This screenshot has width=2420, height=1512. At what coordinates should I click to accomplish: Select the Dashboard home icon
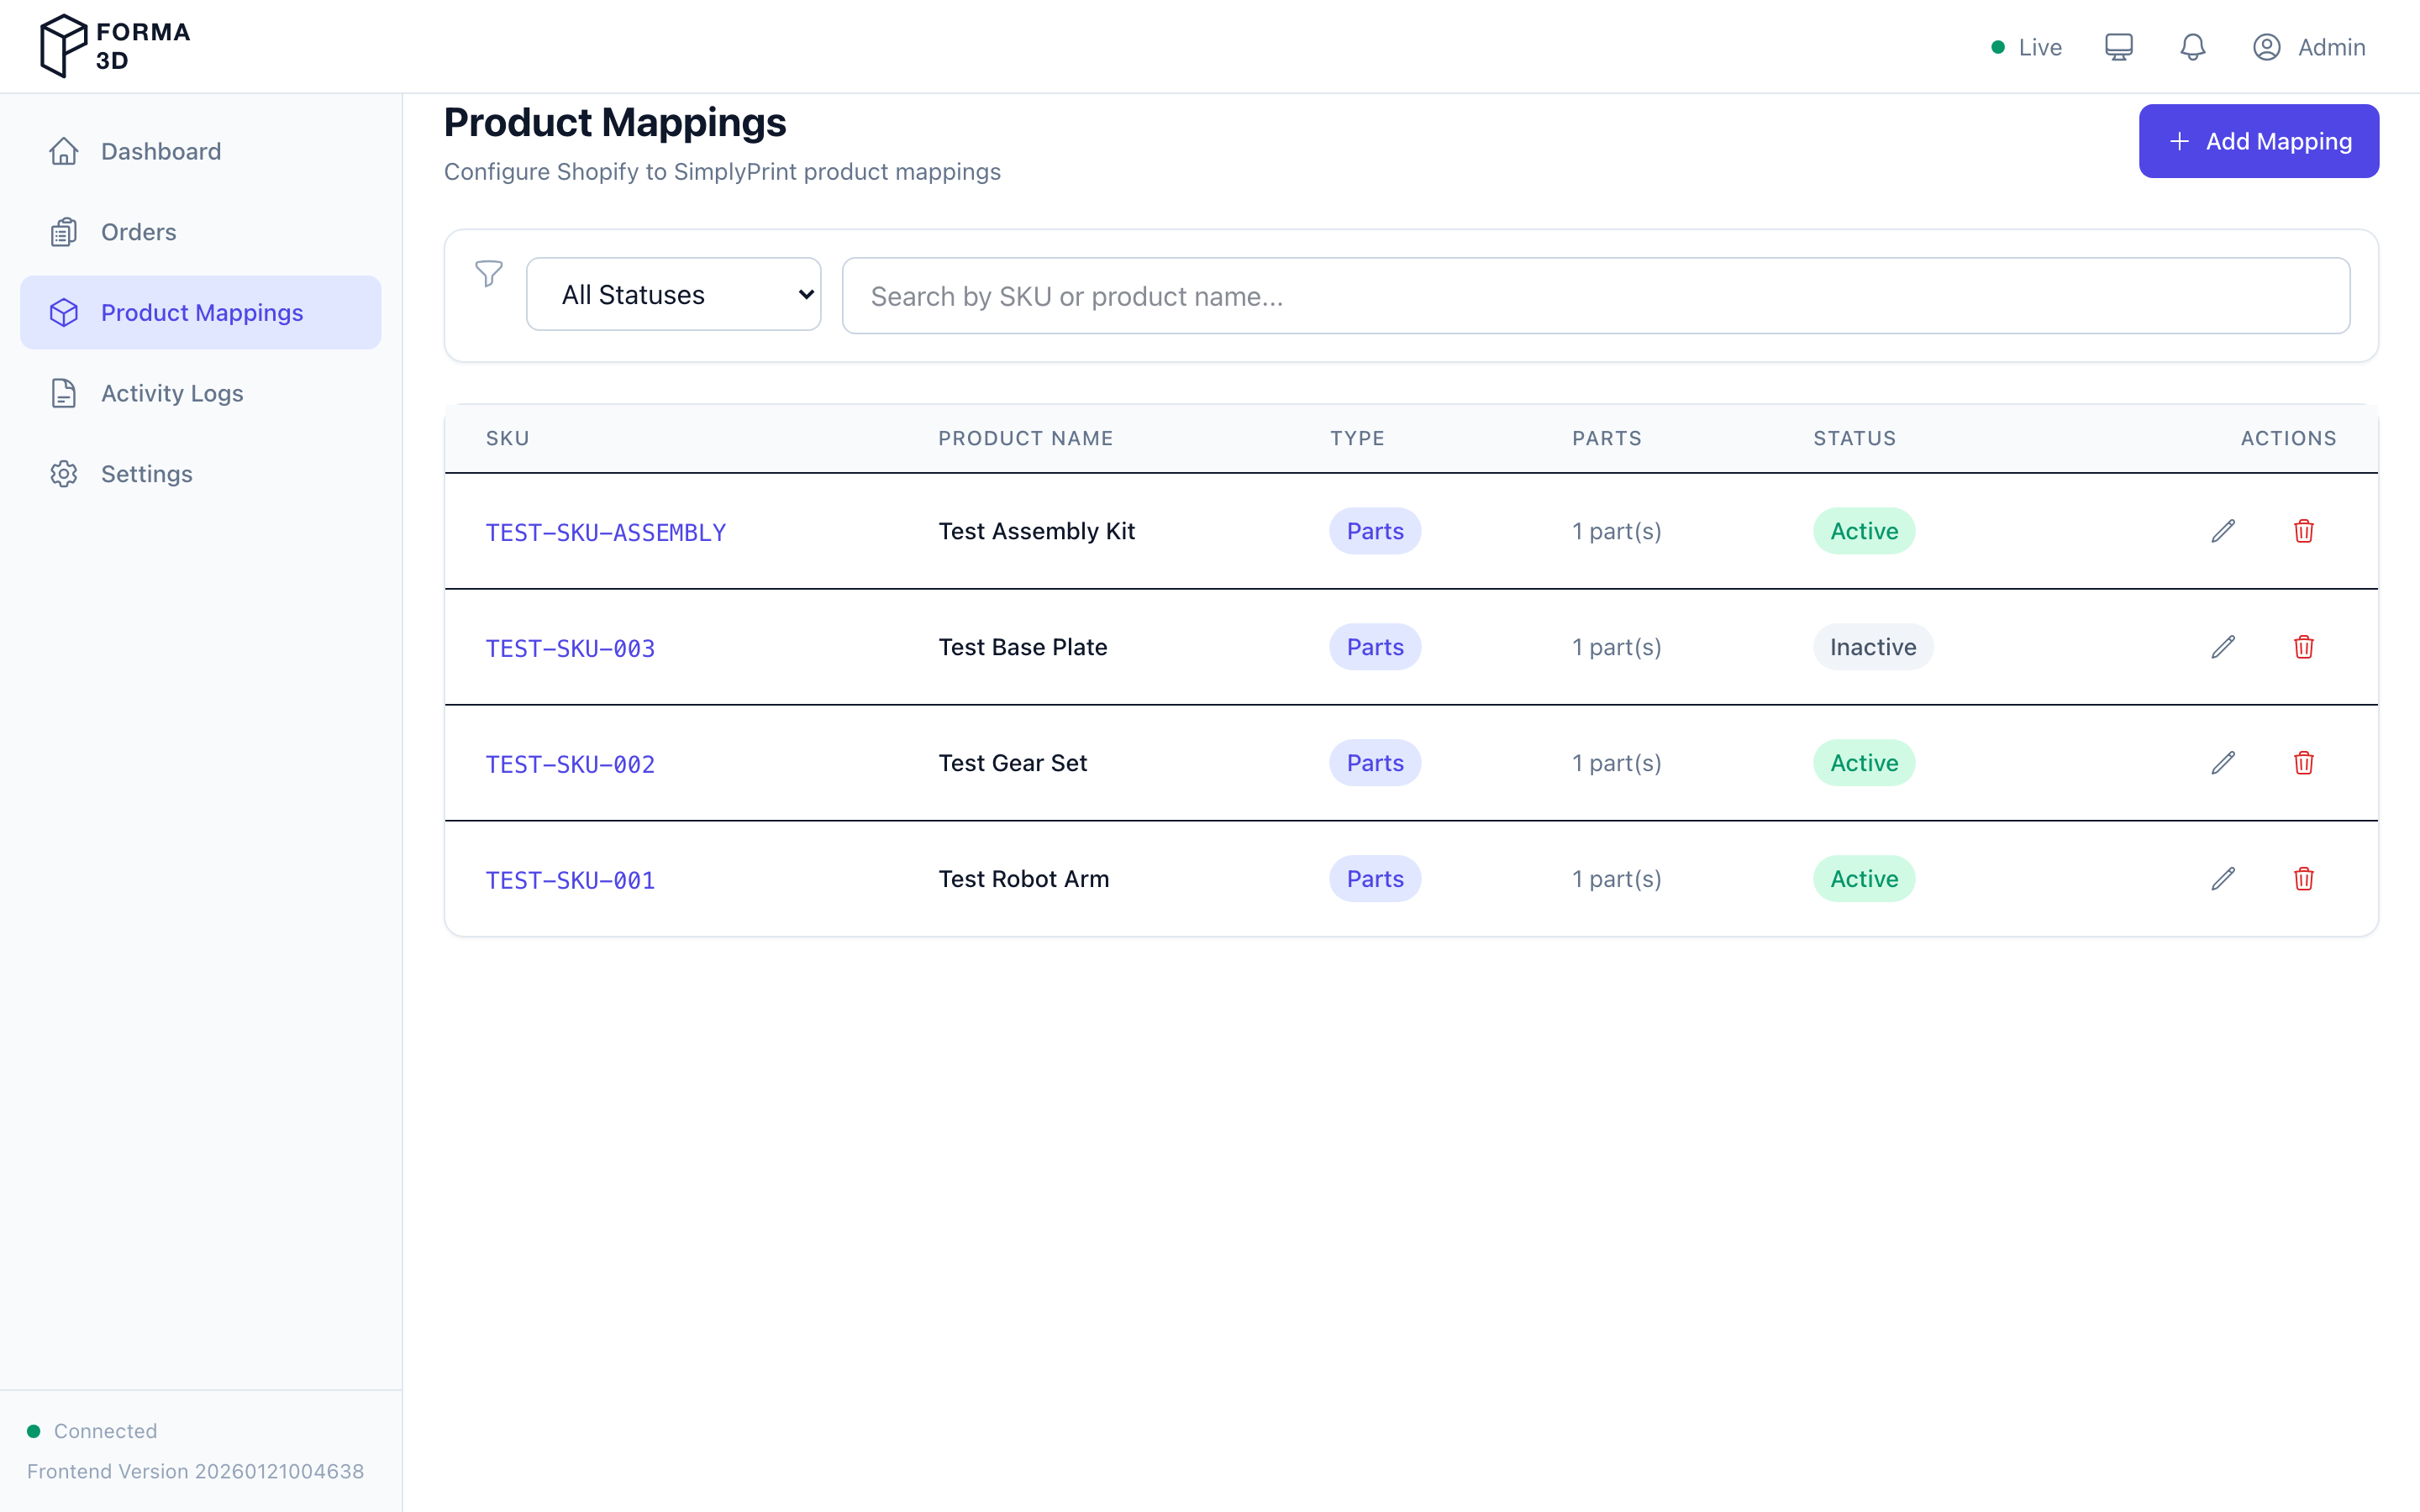[x=64, y=151]
